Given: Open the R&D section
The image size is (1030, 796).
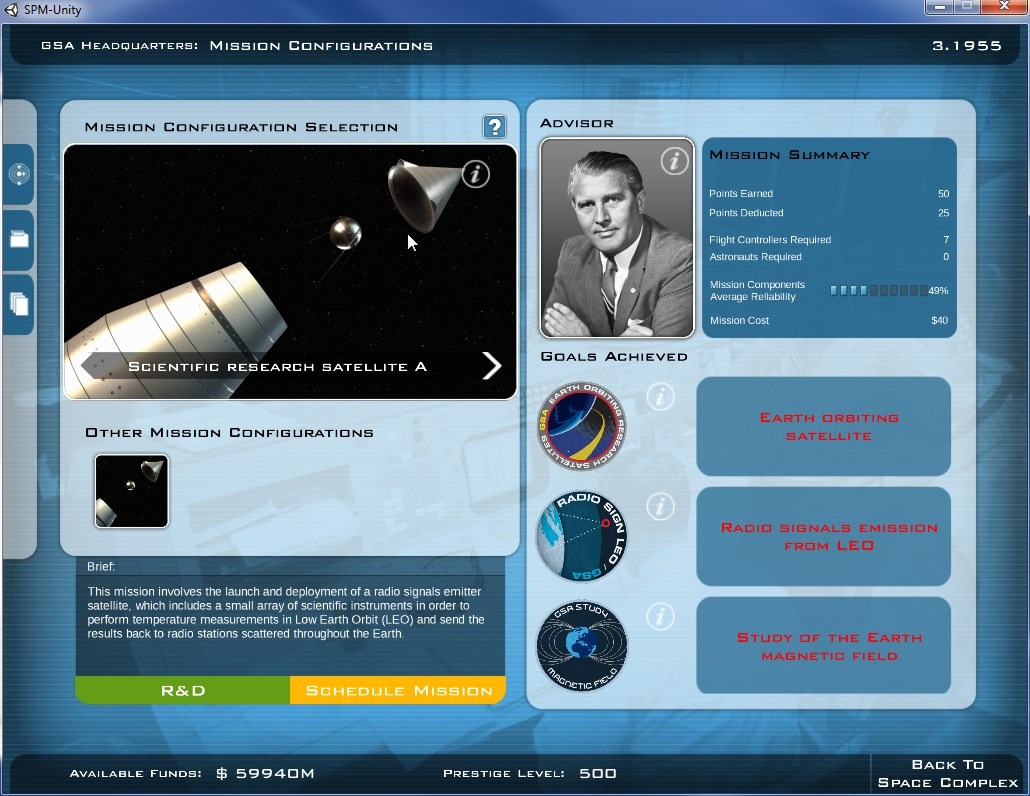Looking at the screenshot, I should (183, 691).
